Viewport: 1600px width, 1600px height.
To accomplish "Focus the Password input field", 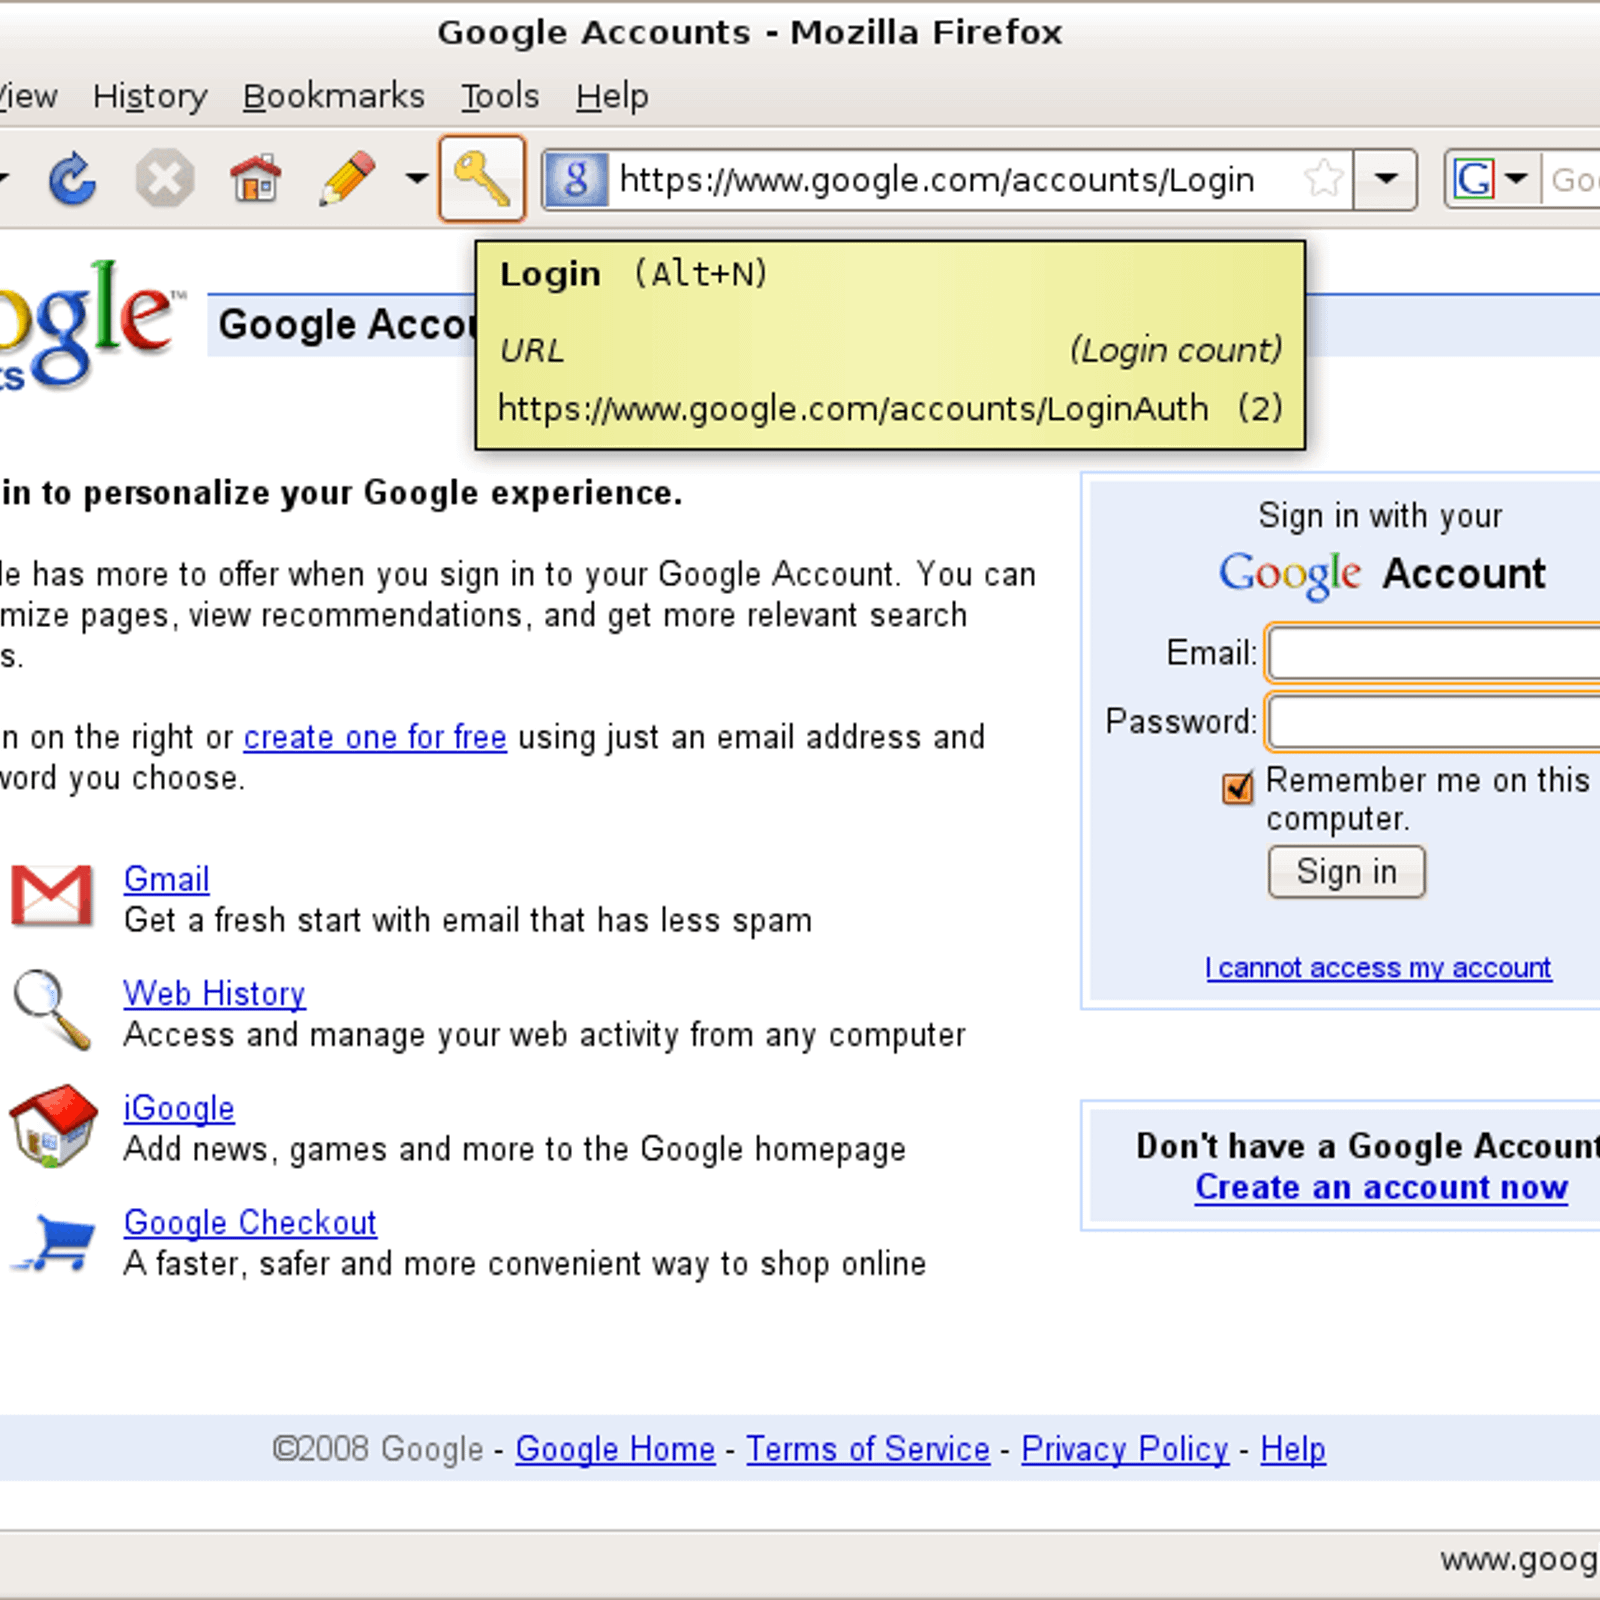I will point(1434,722).
